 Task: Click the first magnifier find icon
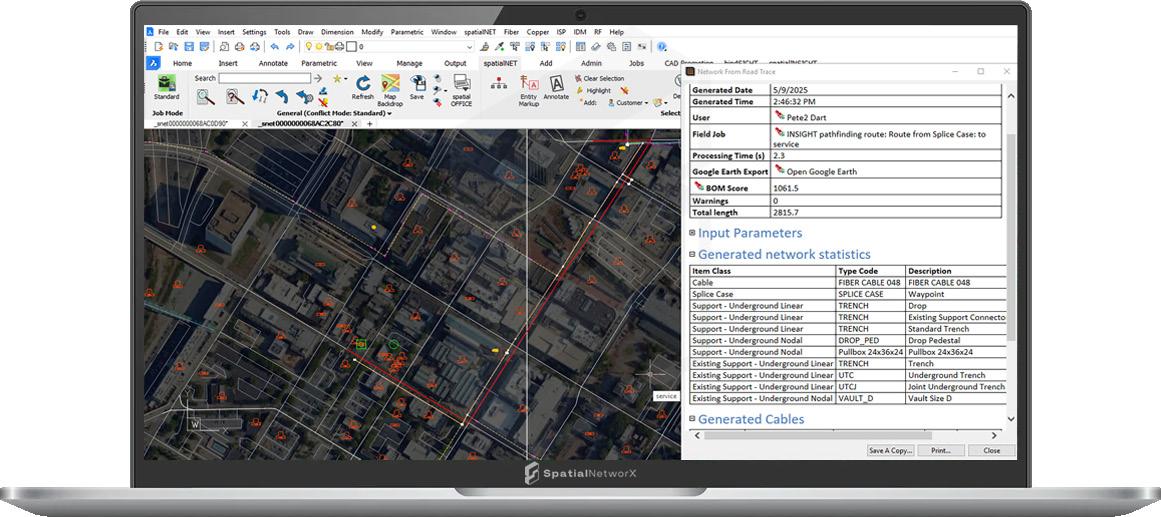click(x=205, y=96)
